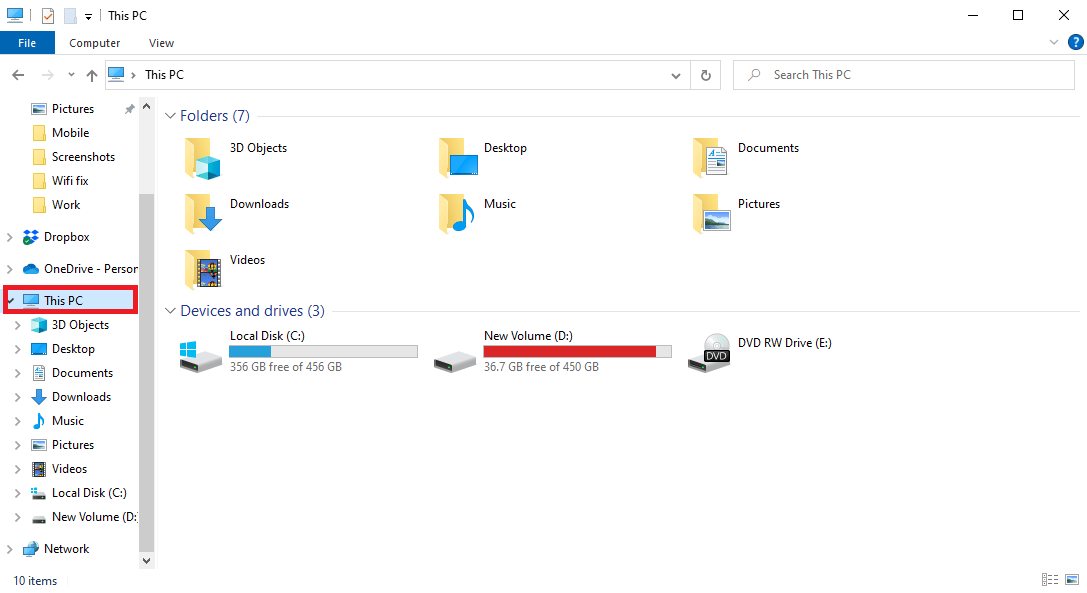The image size is (1087, 593).
Task: Select New Volume (D:) drive icon
Action: click(x=455, y=361)
